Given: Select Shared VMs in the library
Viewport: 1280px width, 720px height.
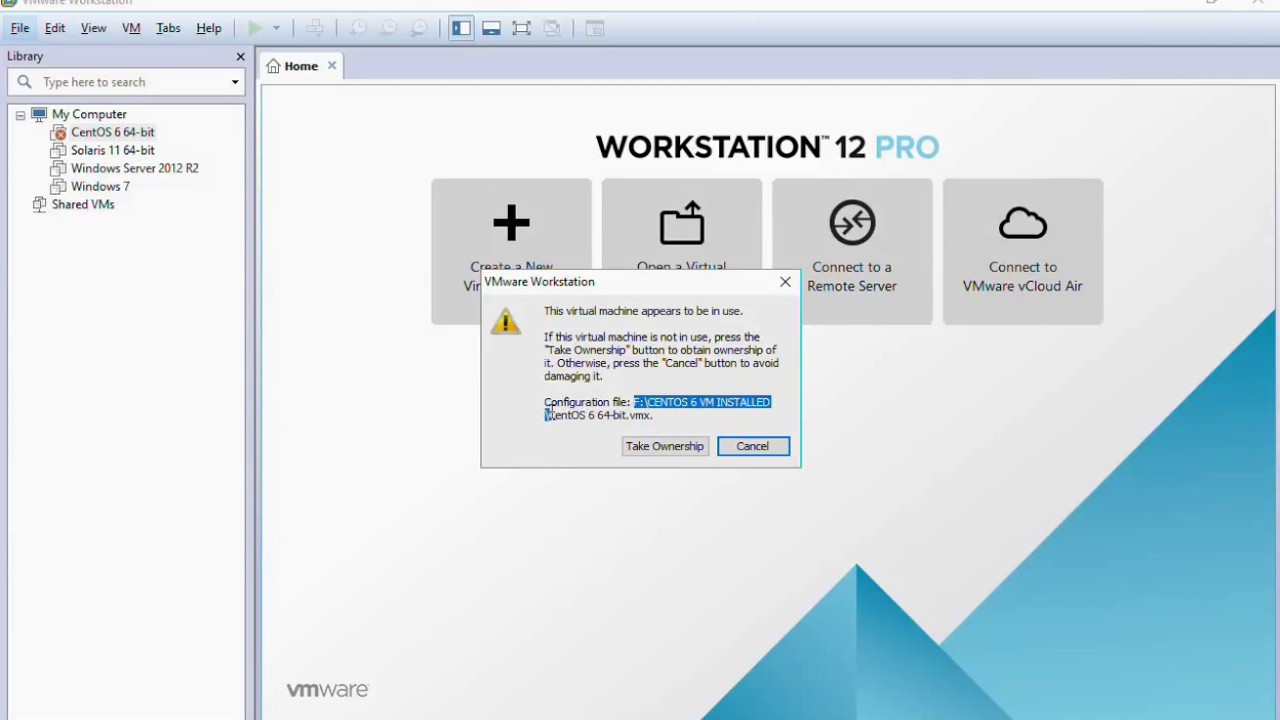Looking at the screenshot, I should pos(83,204).
